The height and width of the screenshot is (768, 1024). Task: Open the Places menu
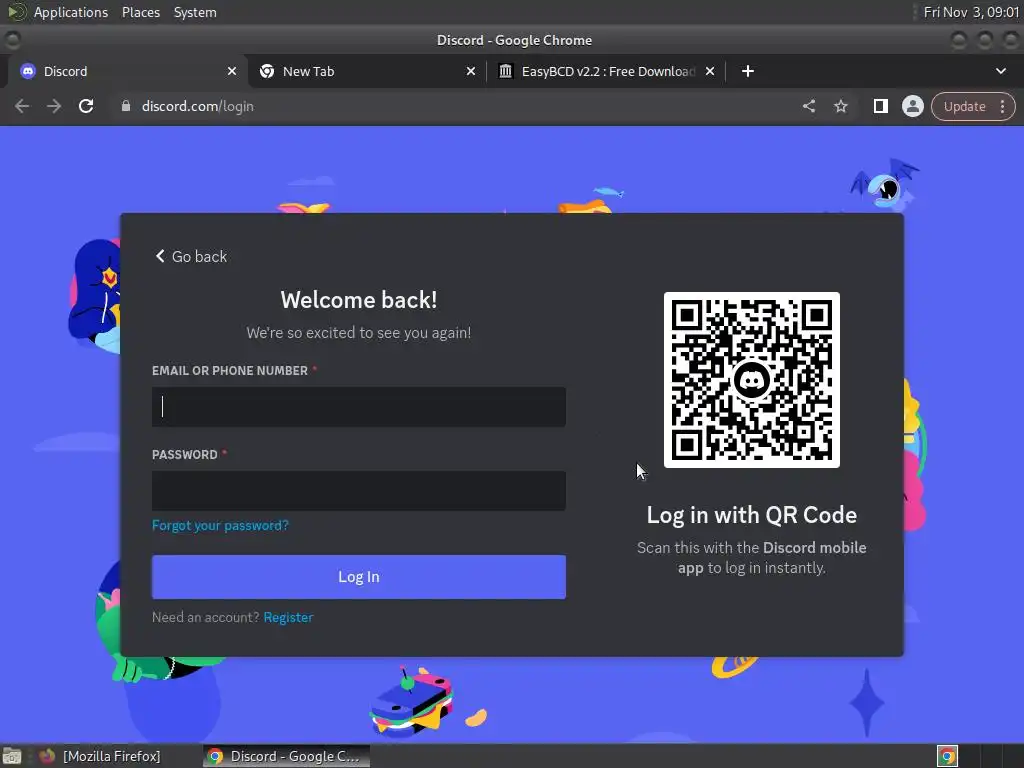[x=140, y=12]
